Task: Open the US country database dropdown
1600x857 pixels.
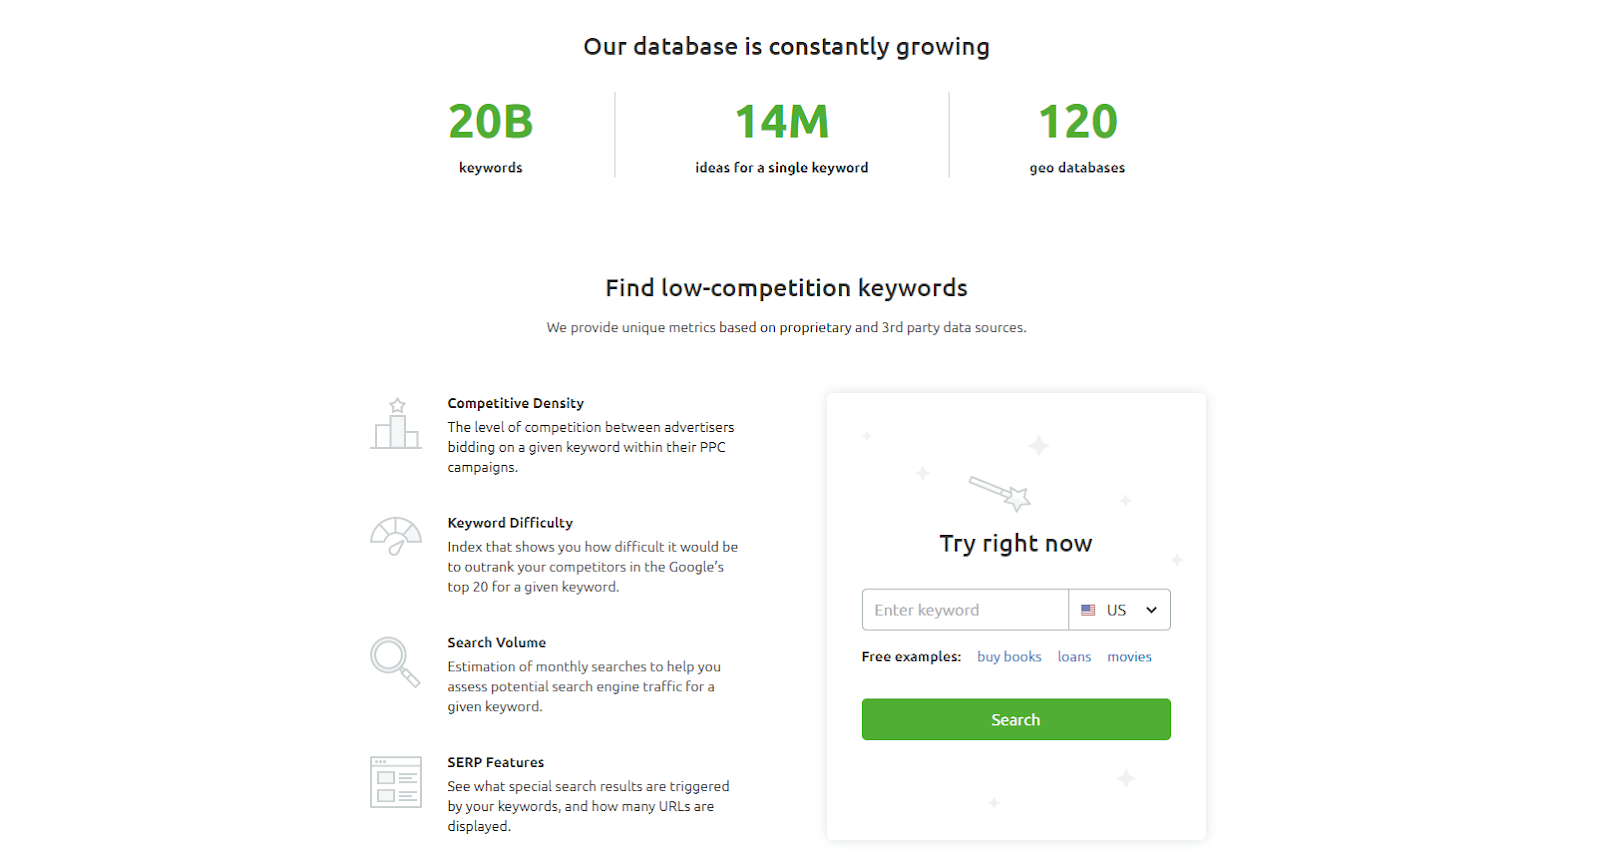Action: pos(1120,610)
